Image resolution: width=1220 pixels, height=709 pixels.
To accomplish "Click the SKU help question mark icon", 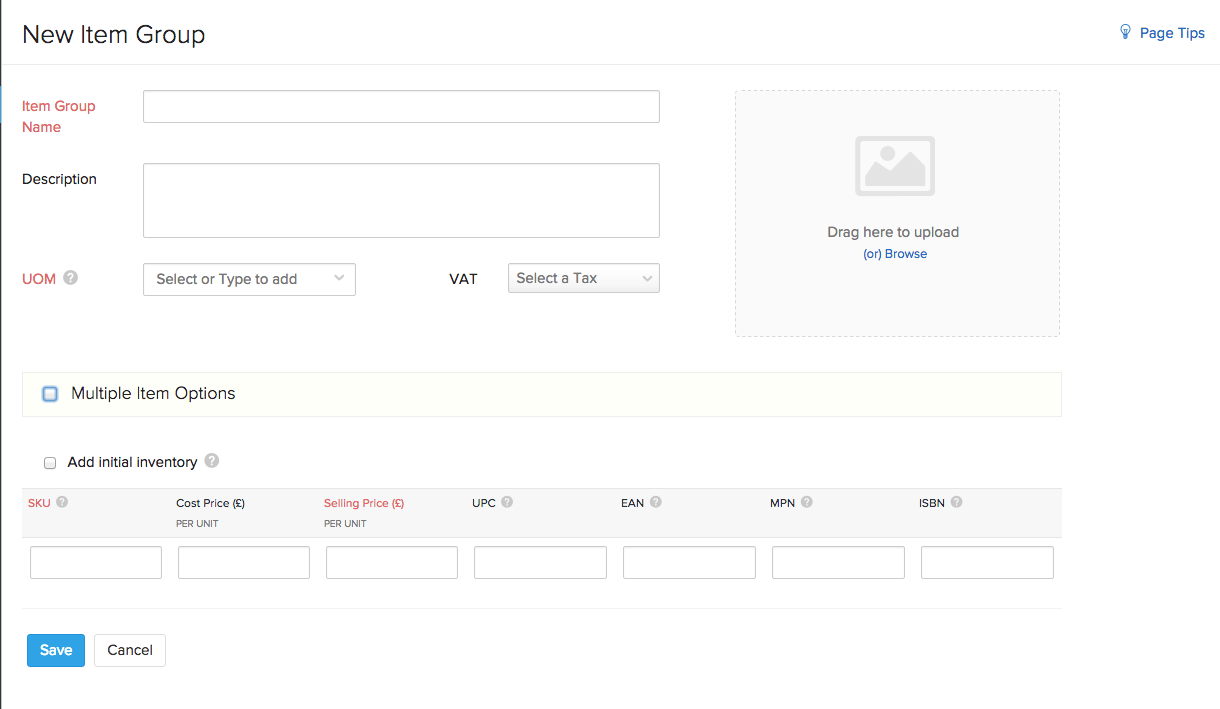I will tap(62, 502).
